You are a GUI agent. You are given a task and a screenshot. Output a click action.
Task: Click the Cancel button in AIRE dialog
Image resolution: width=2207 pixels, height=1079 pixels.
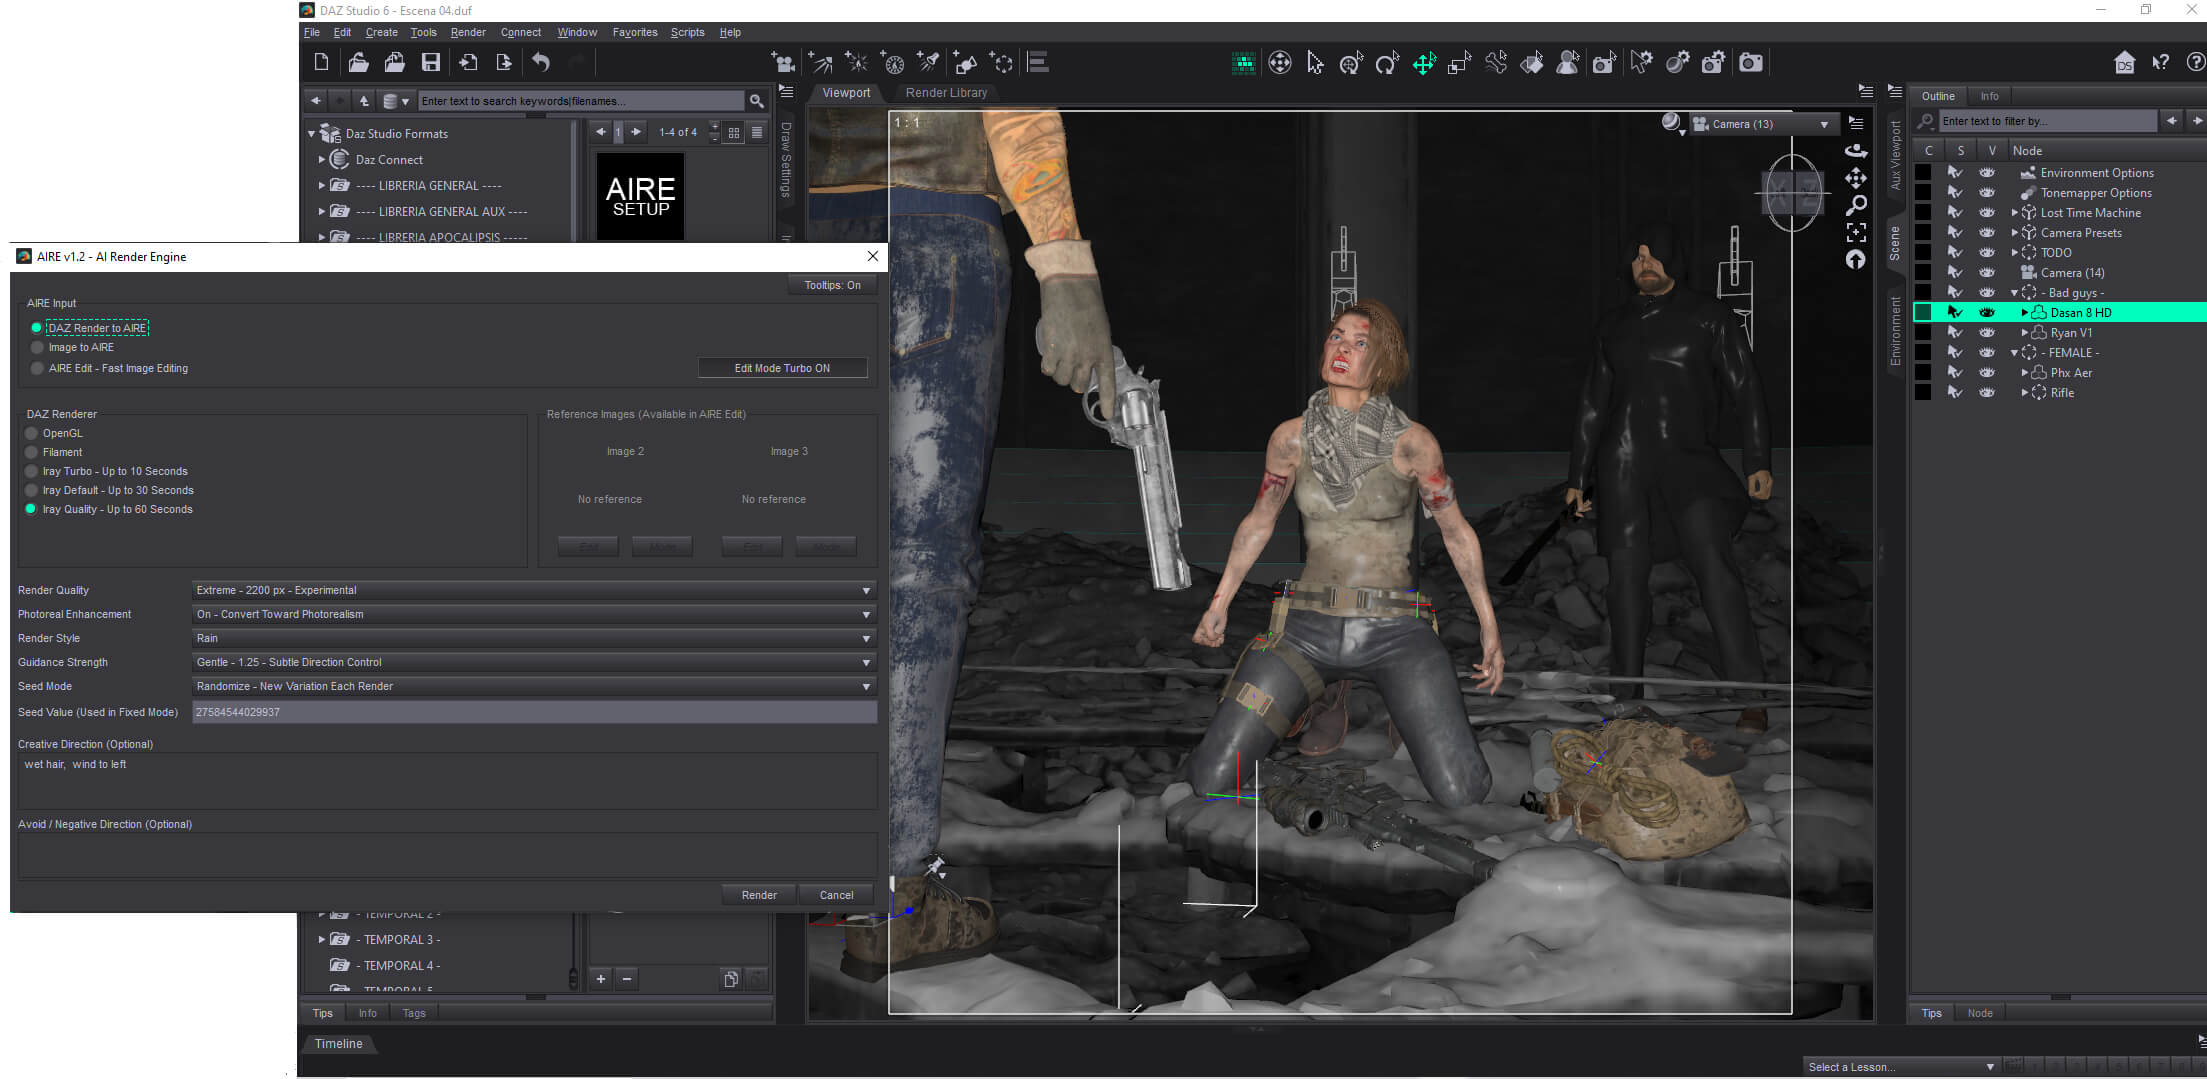[x=836, y=895]
